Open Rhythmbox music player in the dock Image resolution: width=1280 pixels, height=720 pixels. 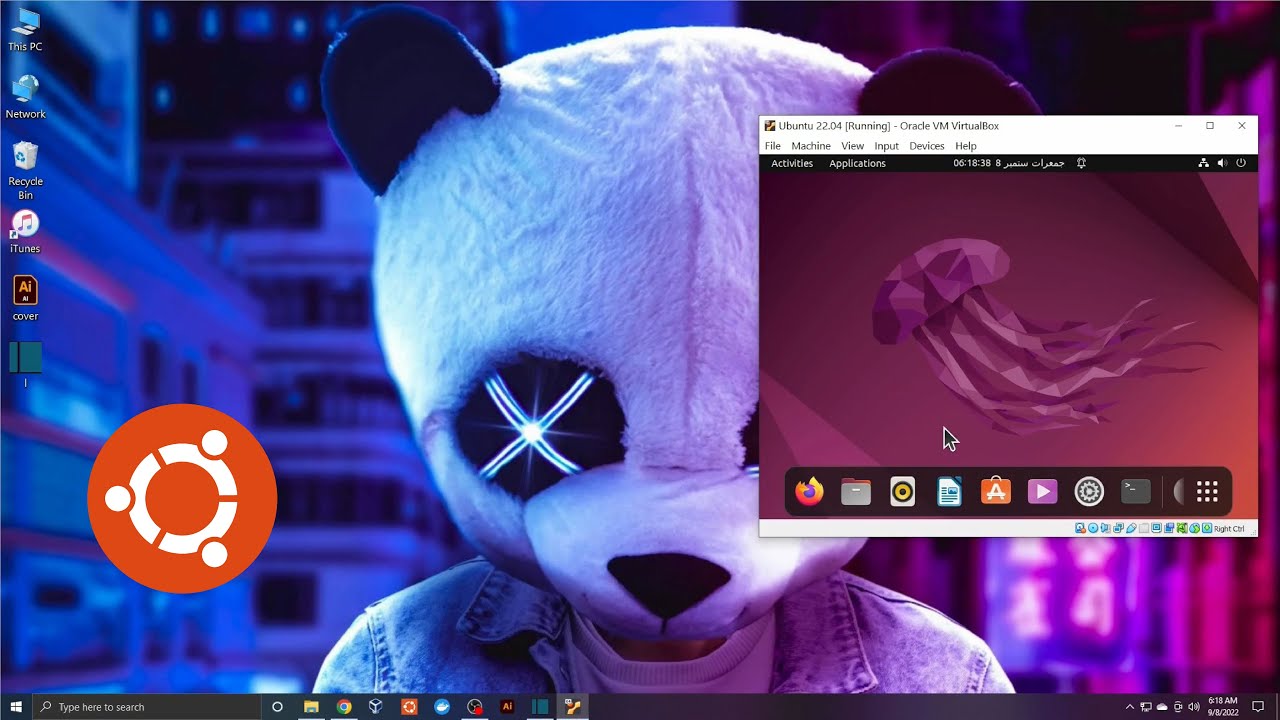902,491
